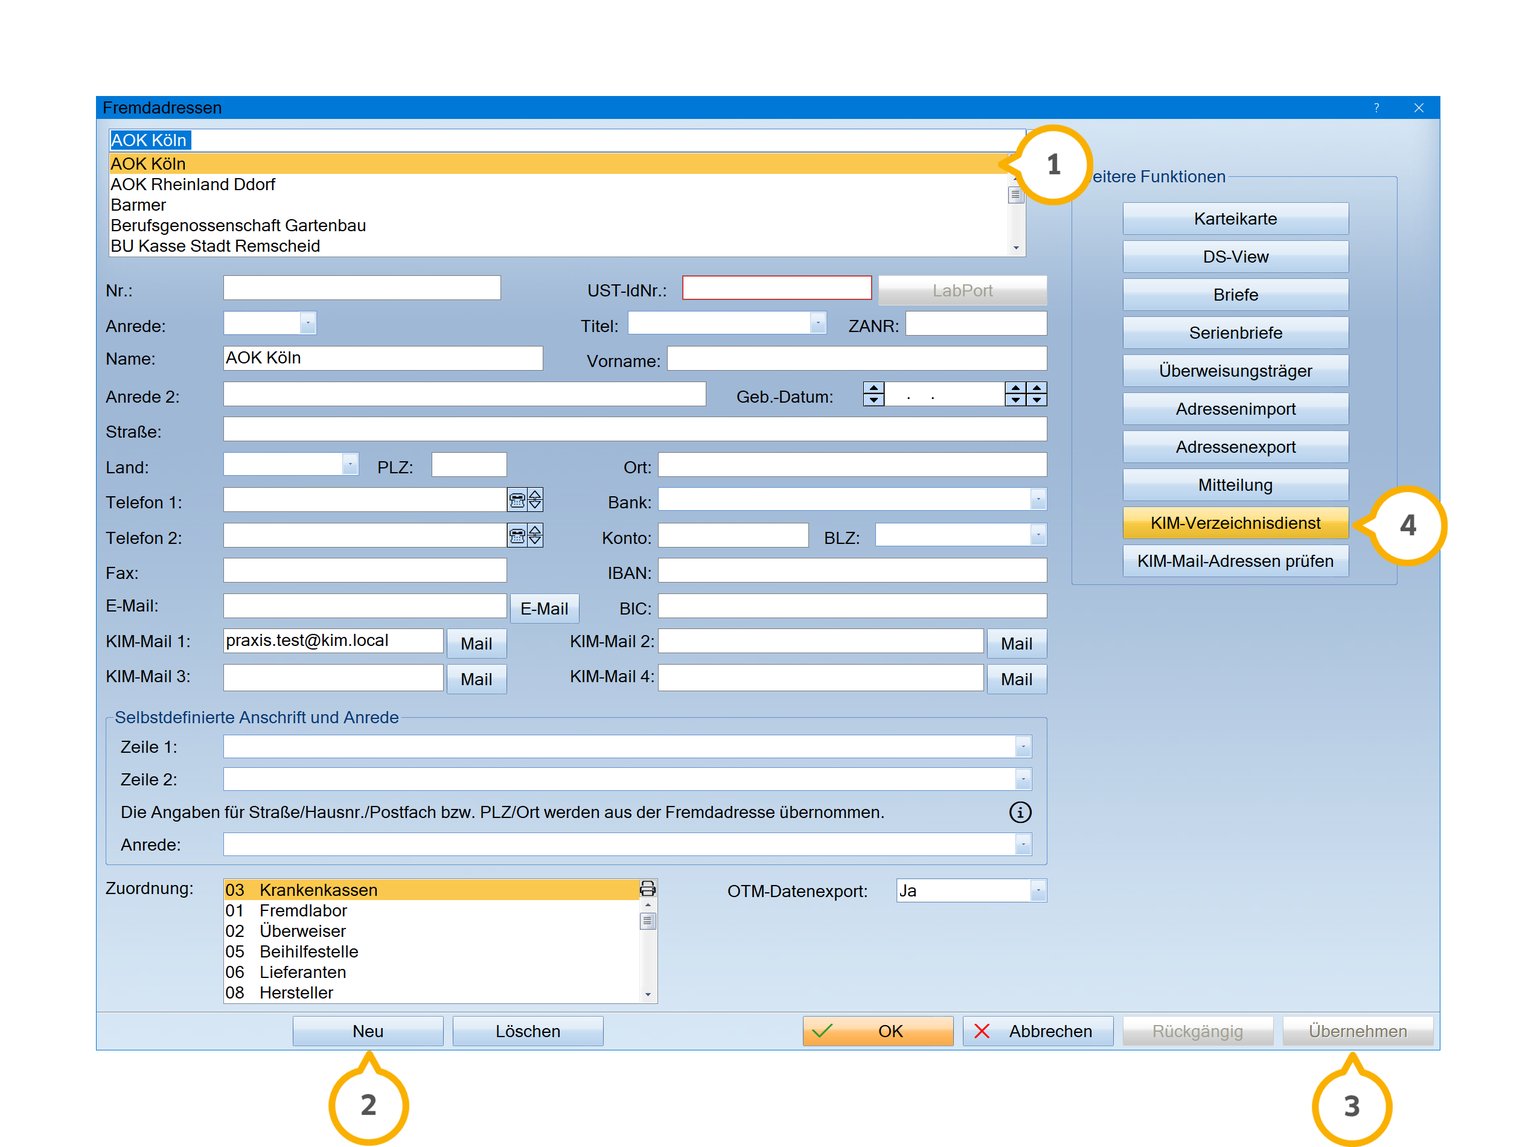This screenshot has height=1147, width=1537.
Task: Click the Überweisungsträger button
Action: [x=1235, y=371]
